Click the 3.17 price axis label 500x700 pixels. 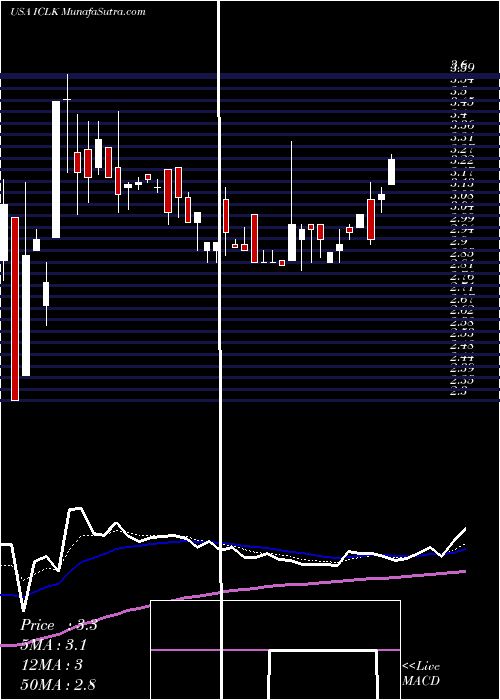click(x=462, y=173)
